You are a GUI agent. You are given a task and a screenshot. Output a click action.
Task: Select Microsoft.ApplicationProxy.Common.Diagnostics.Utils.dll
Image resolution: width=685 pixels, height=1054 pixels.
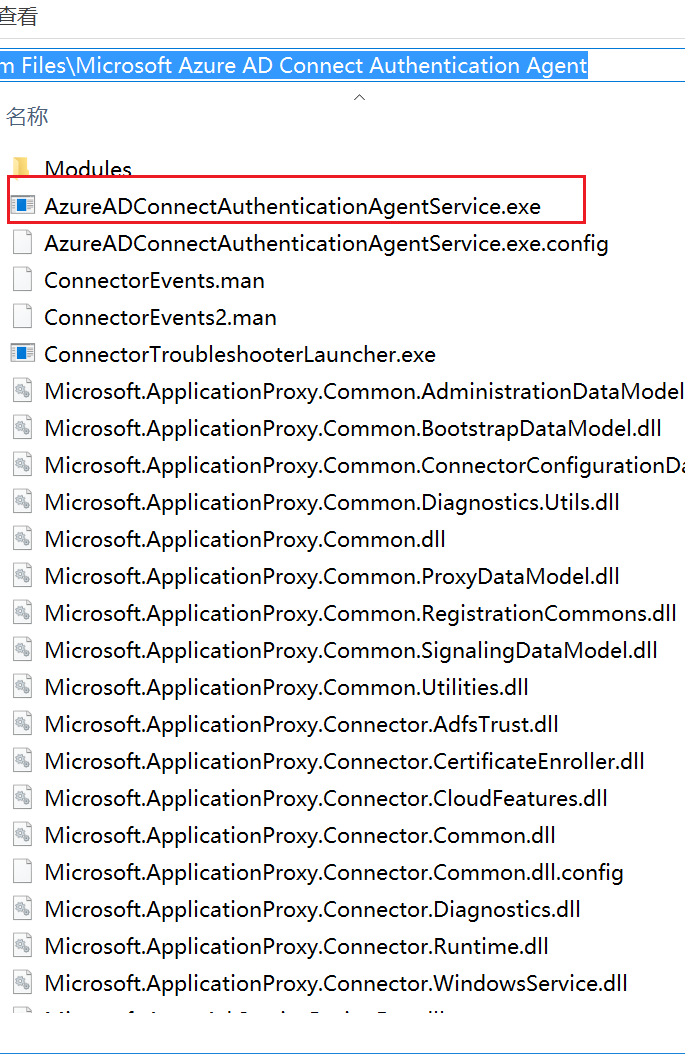click(332, 502)
